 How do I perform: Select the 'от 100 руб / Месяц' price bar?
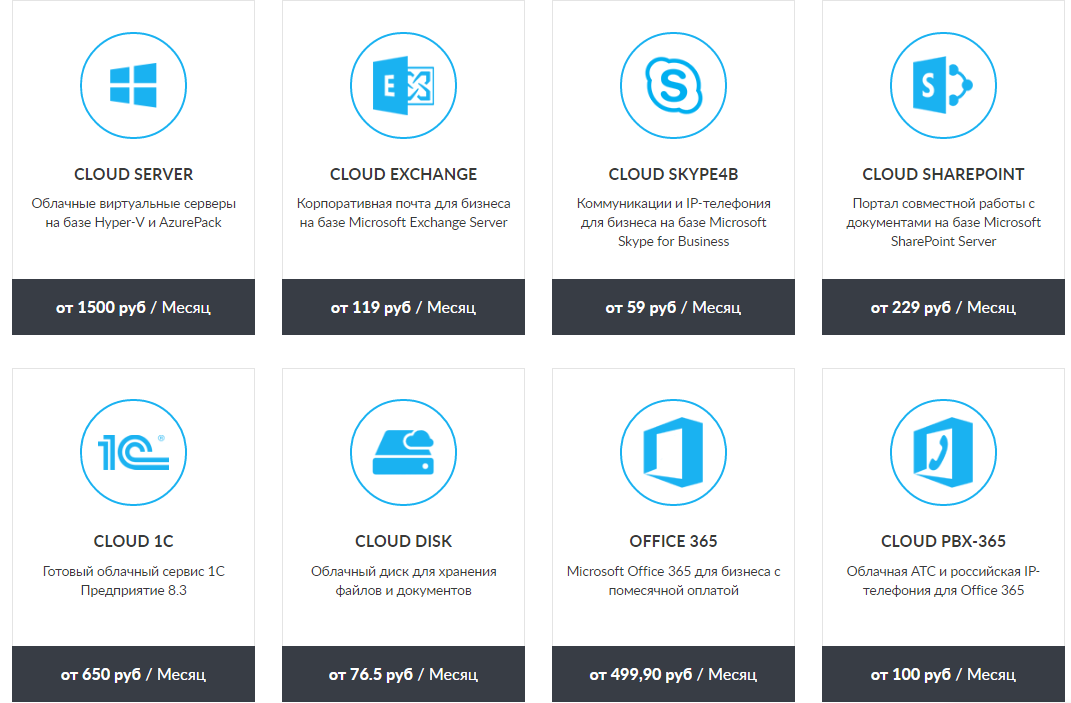pyautogui.click(x=943, y=674)
